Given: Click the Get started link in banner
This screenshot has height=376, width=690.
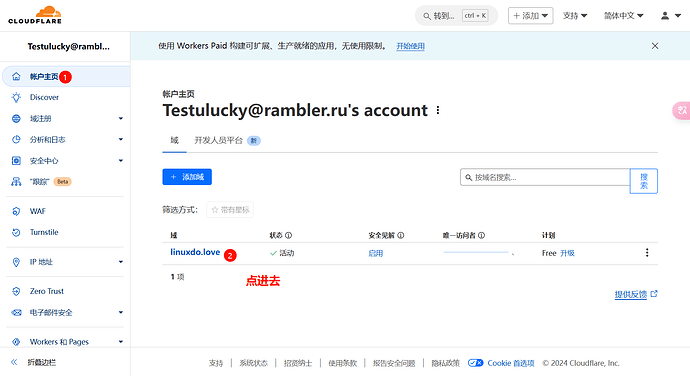Looking at the screenshot, I should pos(410,46).
